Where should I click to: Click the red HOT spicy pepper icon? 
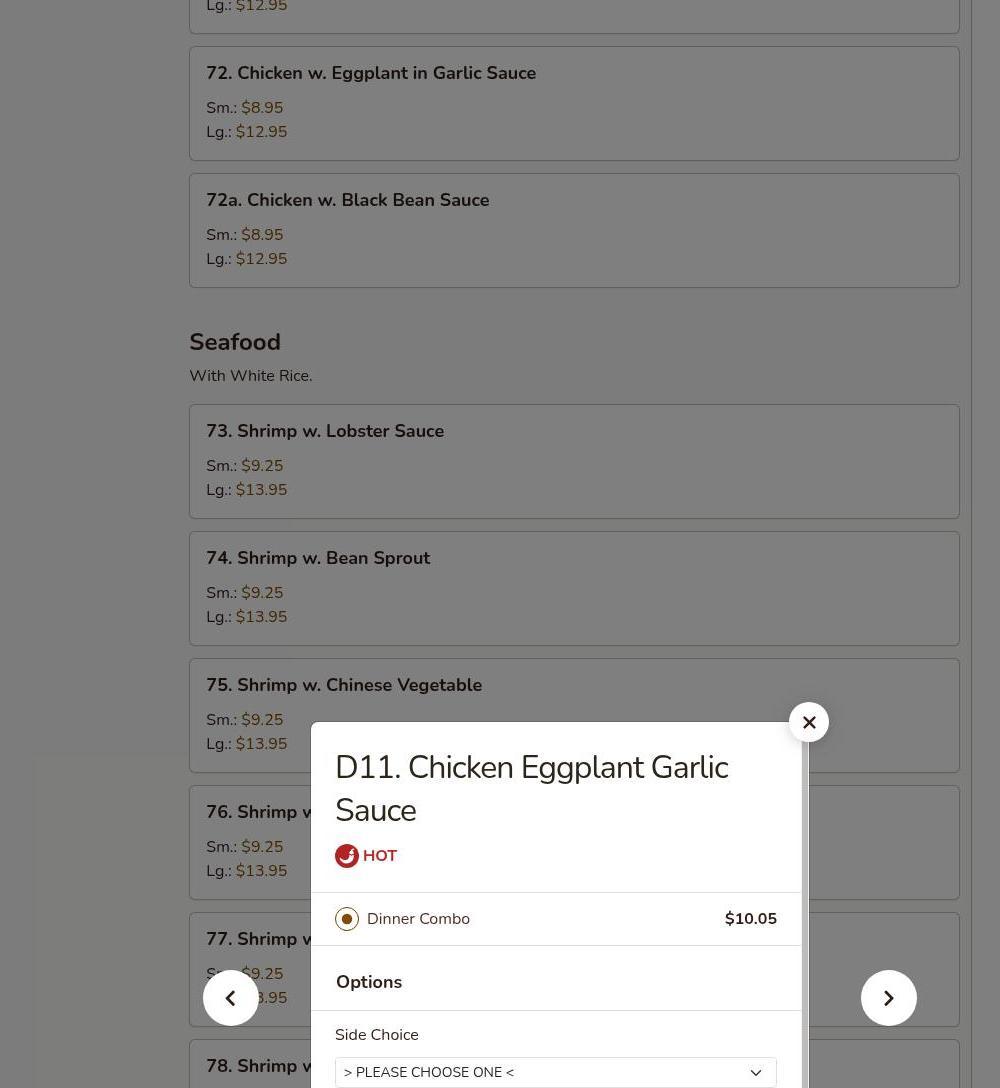coord(347,856)
